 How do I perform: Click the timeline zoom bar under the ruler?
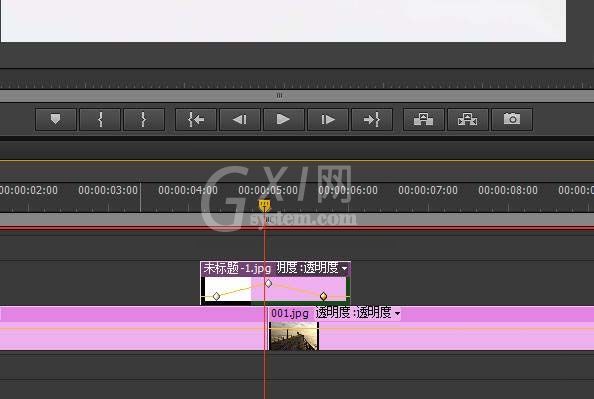pos(297,219)
